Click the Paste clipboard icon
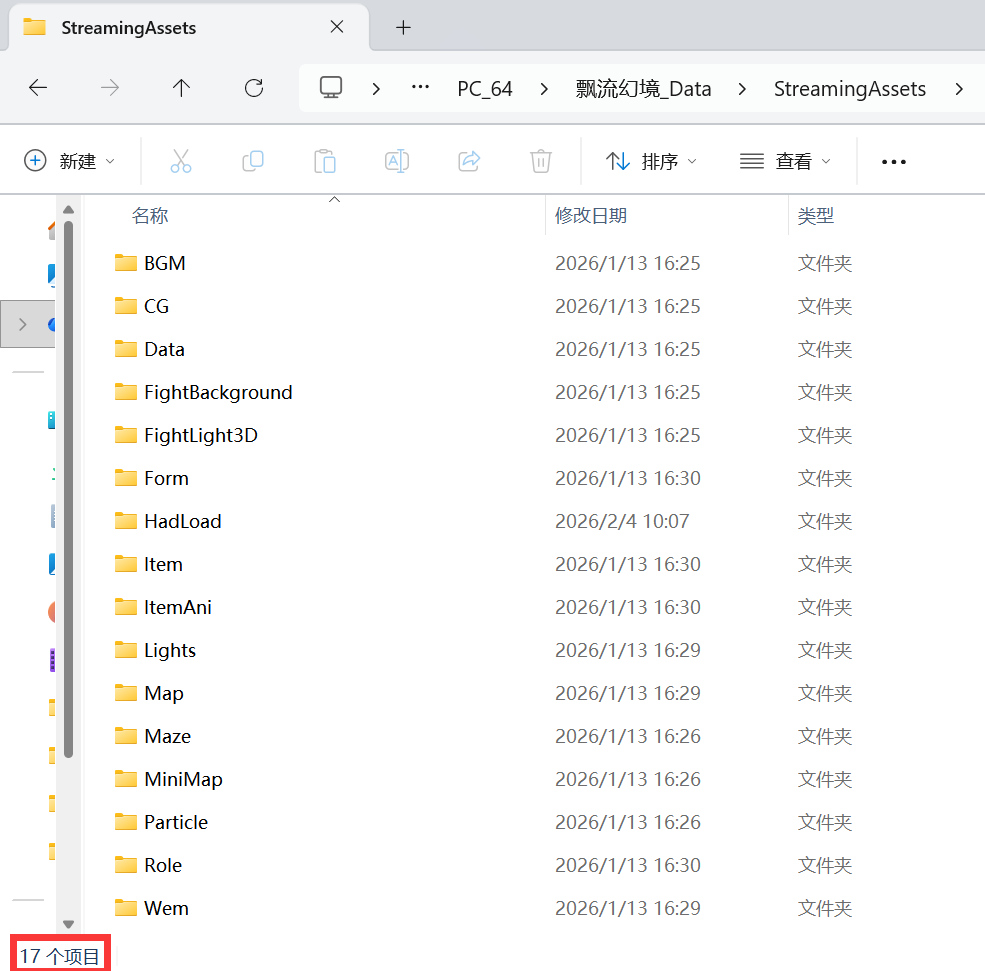The image size is (985, 971). (x=324, y=161)
